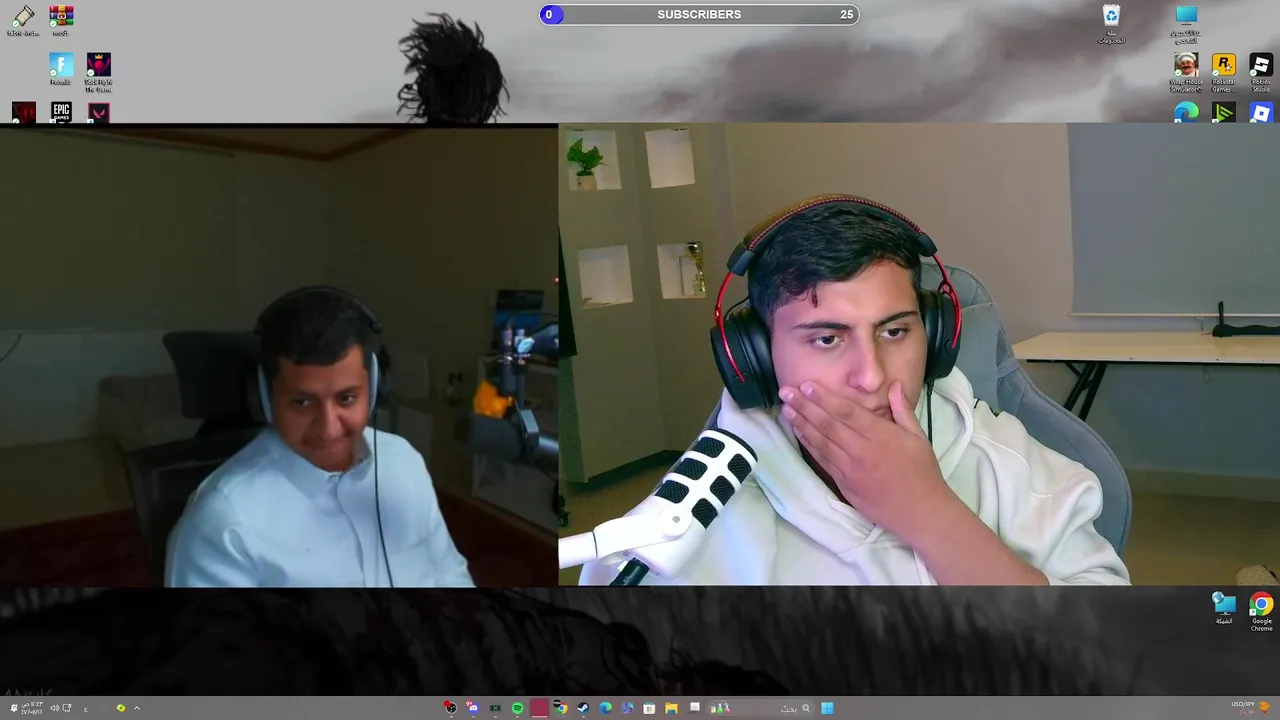Click the SUBSCRIBERS goal progress bar
Screen dimensions: 1280x720
click(x=699, y=14)
